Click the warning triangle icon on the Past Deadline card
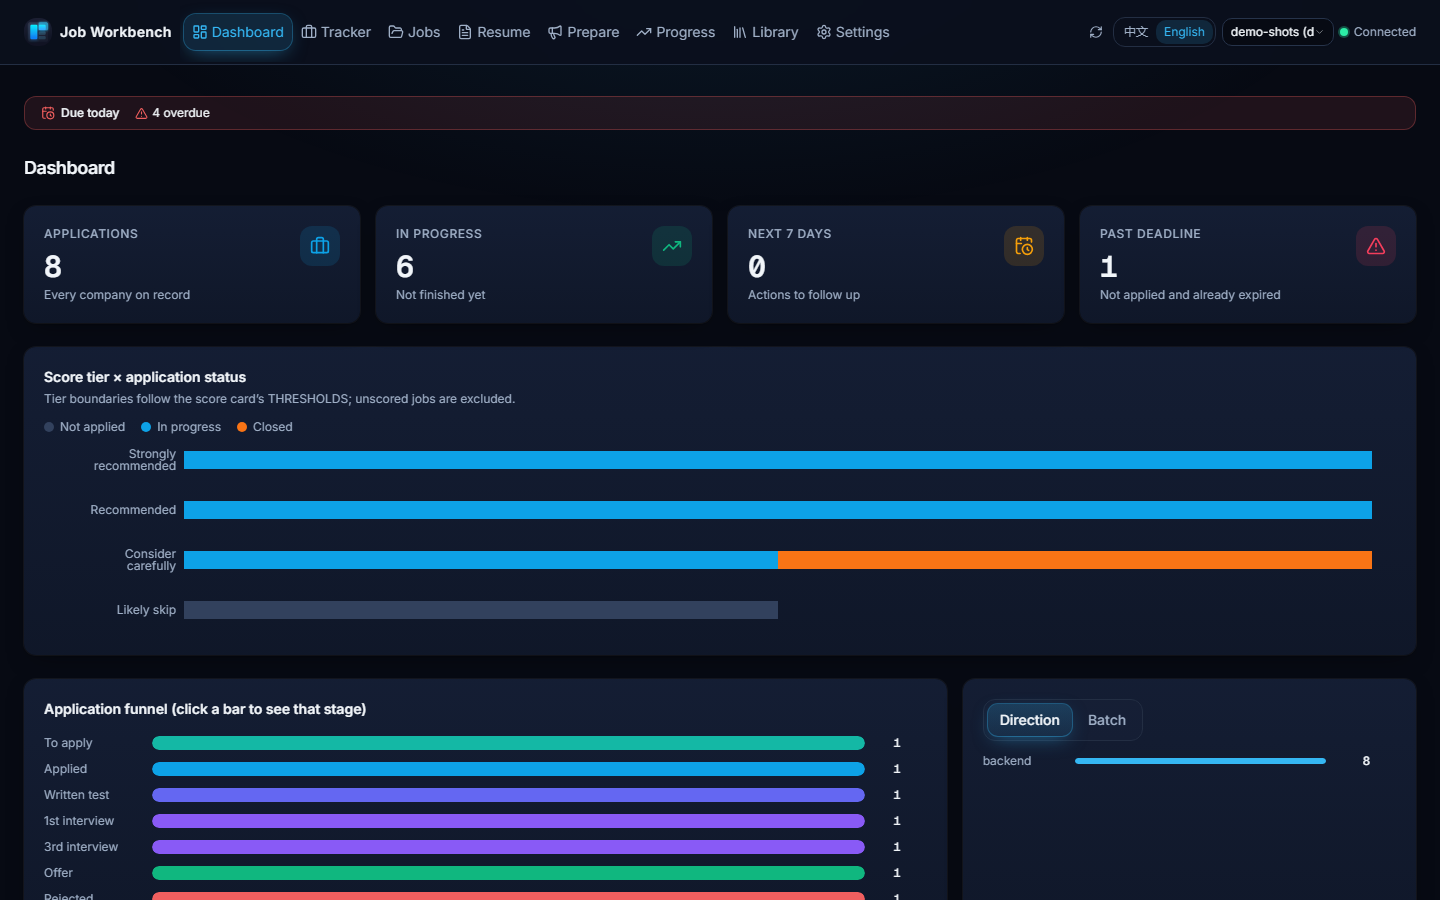The image size is (1440, 900). [1376, 246]
